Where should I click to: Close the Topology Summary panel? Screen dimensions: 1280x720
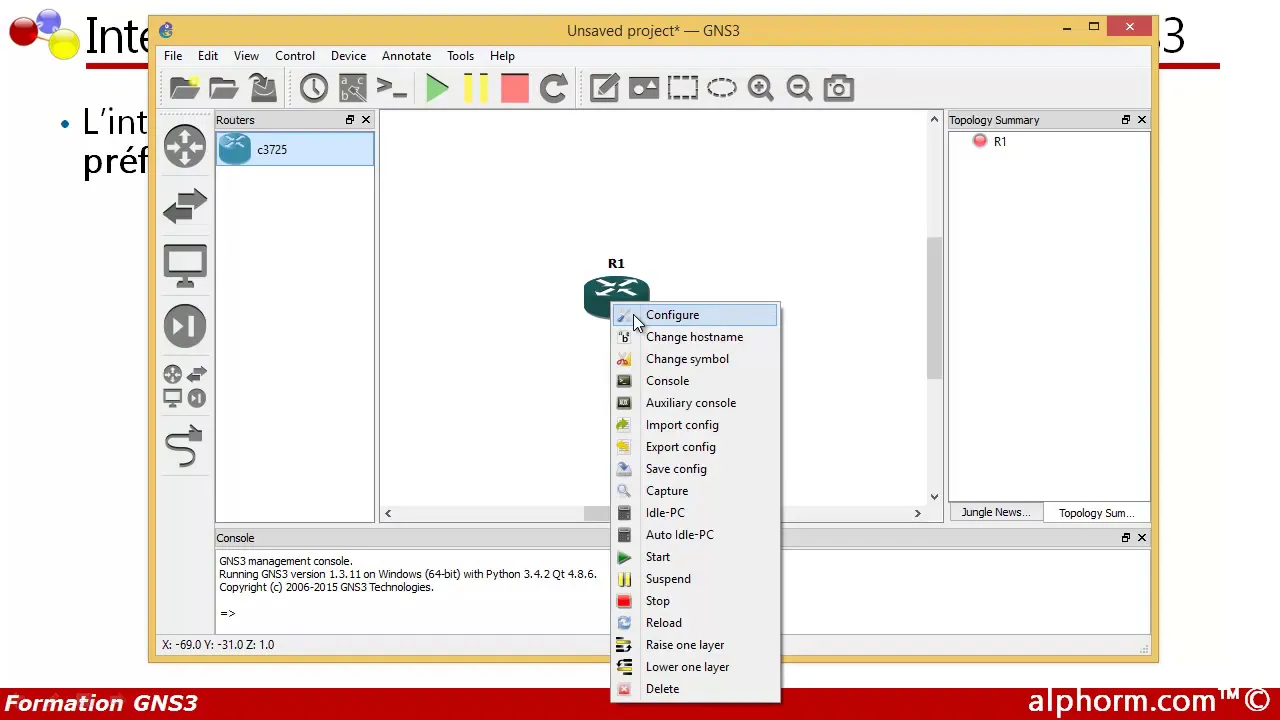tap(1142, 120)
